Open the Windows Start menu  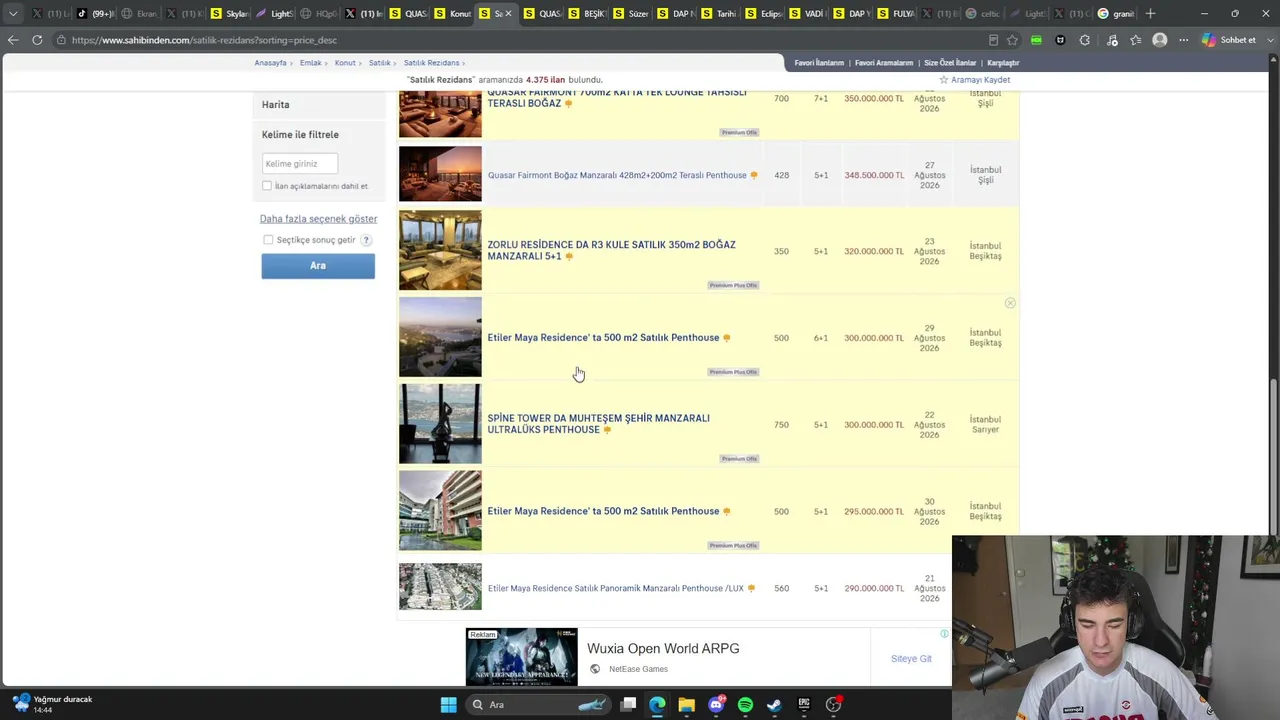(x=448, y=705)
